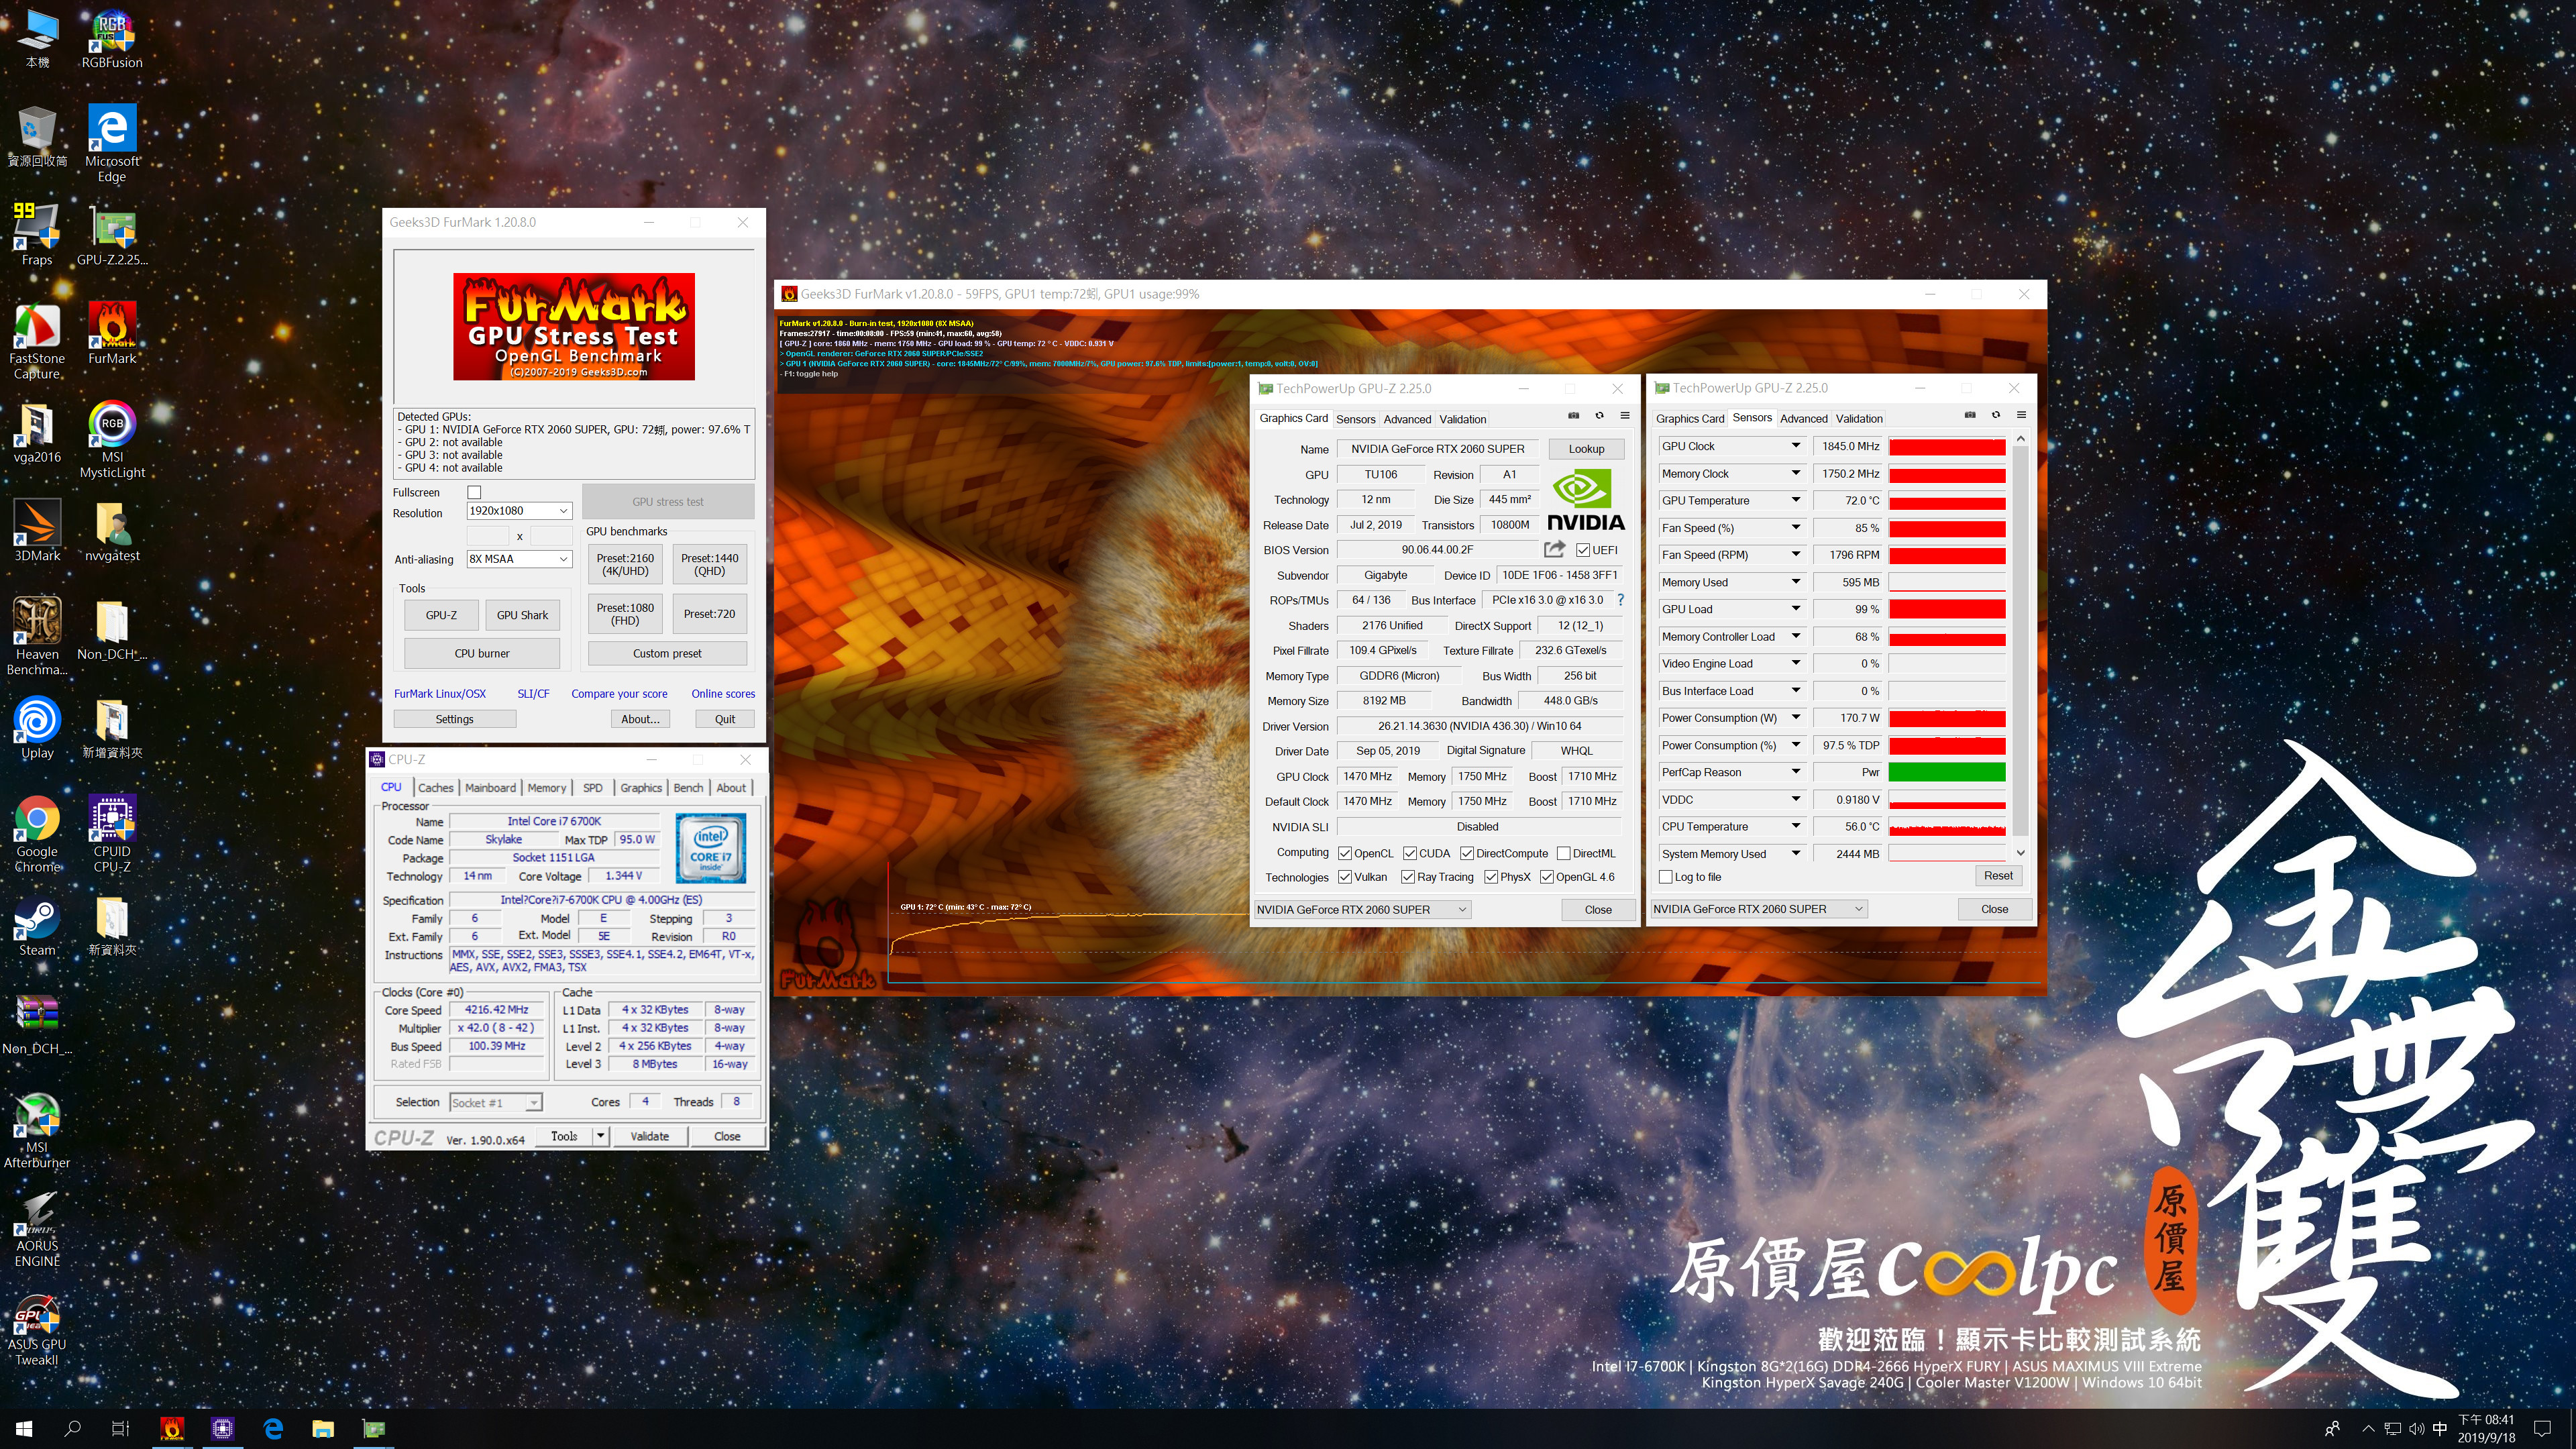Open the GPU-Z hamburger menu icon
2576x1449 pixels.
[x=1624, y=416]
